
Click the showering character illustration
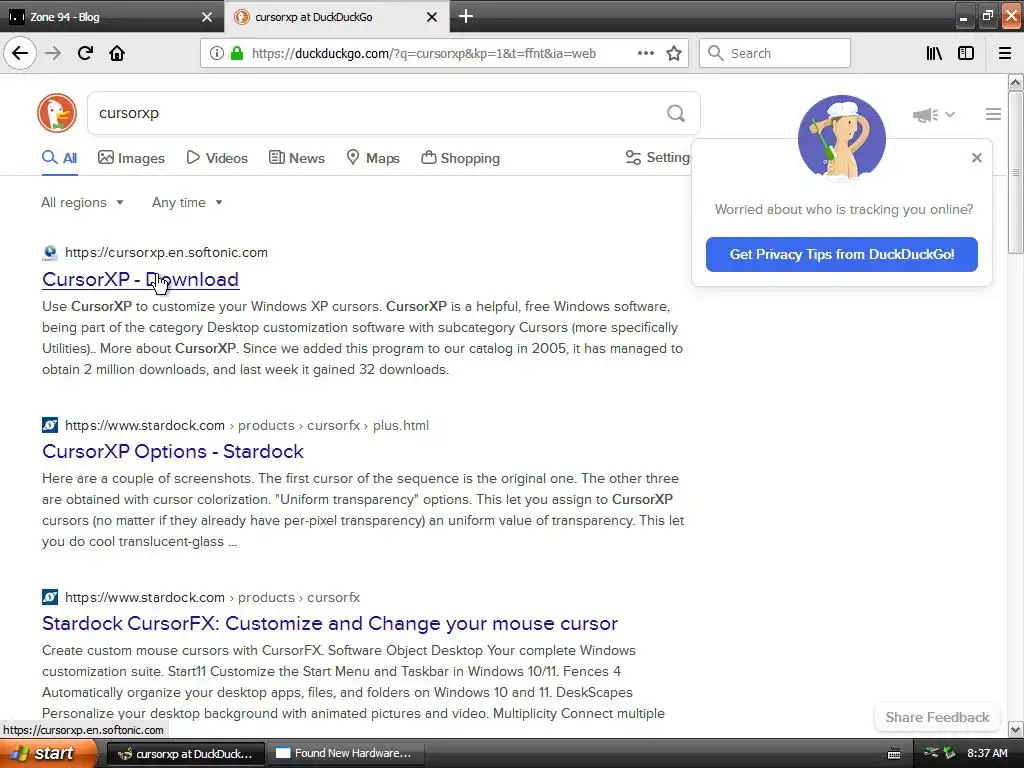pyautogui.click(x=841, y=138)
